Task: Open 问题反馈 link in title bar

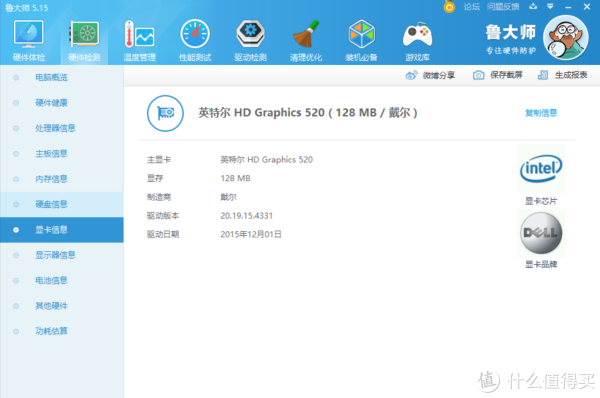Action: (503, 7)
